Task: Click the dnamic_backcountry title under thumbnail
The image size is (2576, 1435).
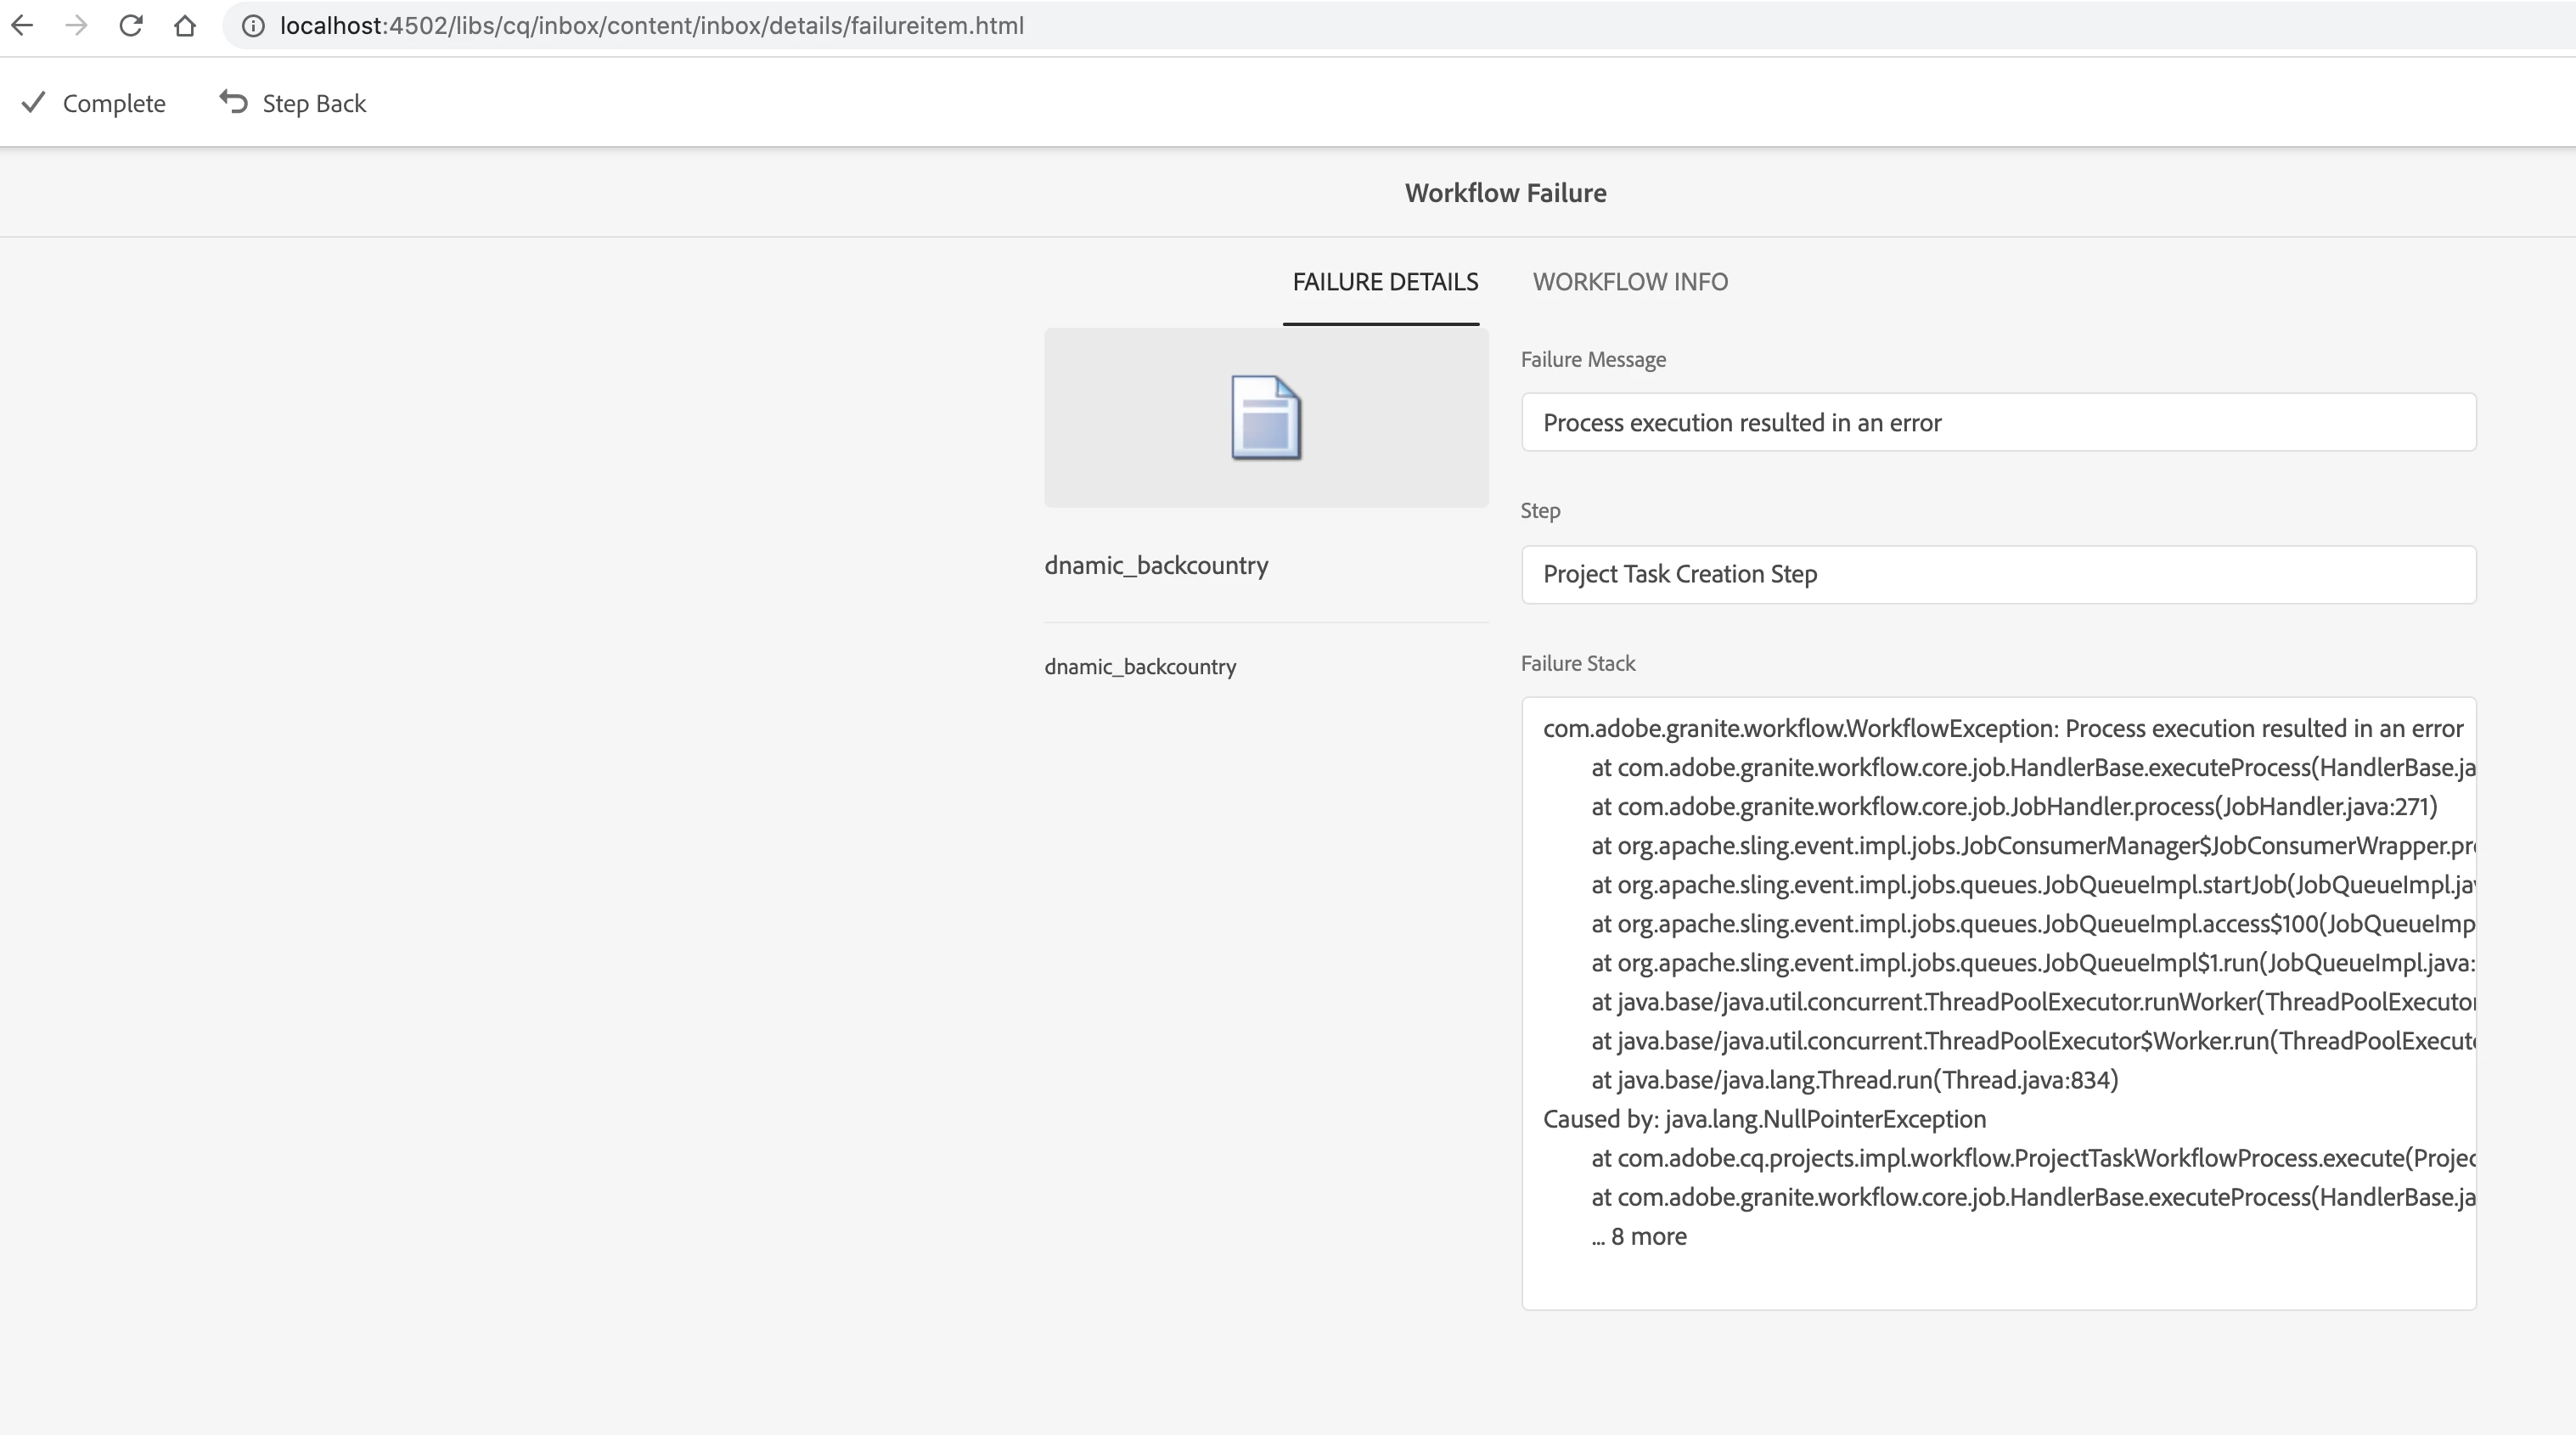Action: [1156, 566]
